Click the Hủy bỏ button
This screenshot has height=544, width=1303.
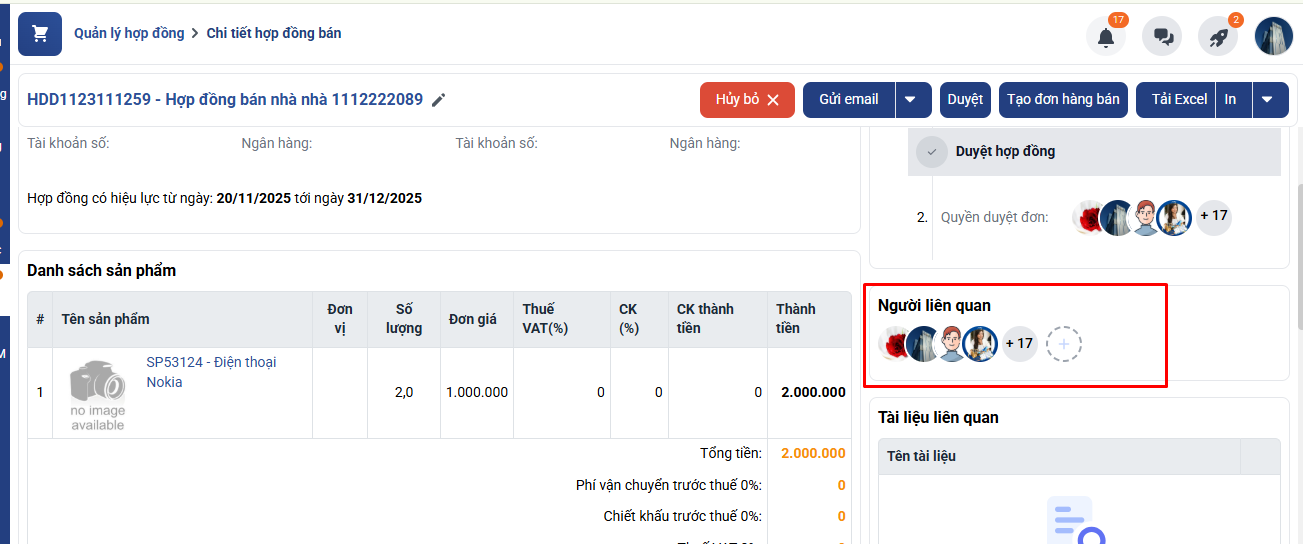pos(747,100)
